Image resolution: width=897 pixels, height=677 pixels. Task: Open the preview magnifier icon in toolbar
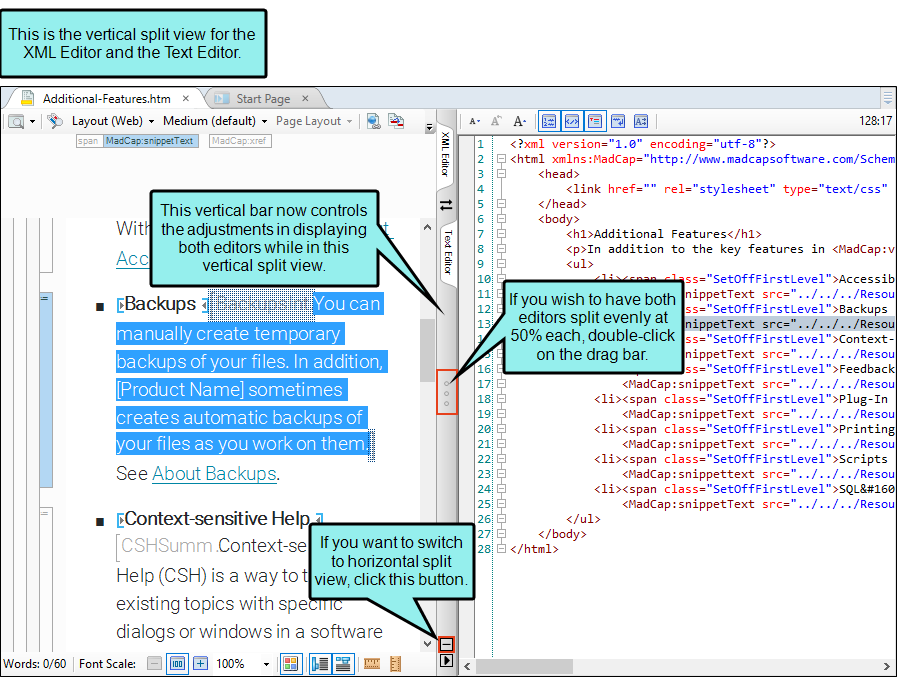[16, 121]
